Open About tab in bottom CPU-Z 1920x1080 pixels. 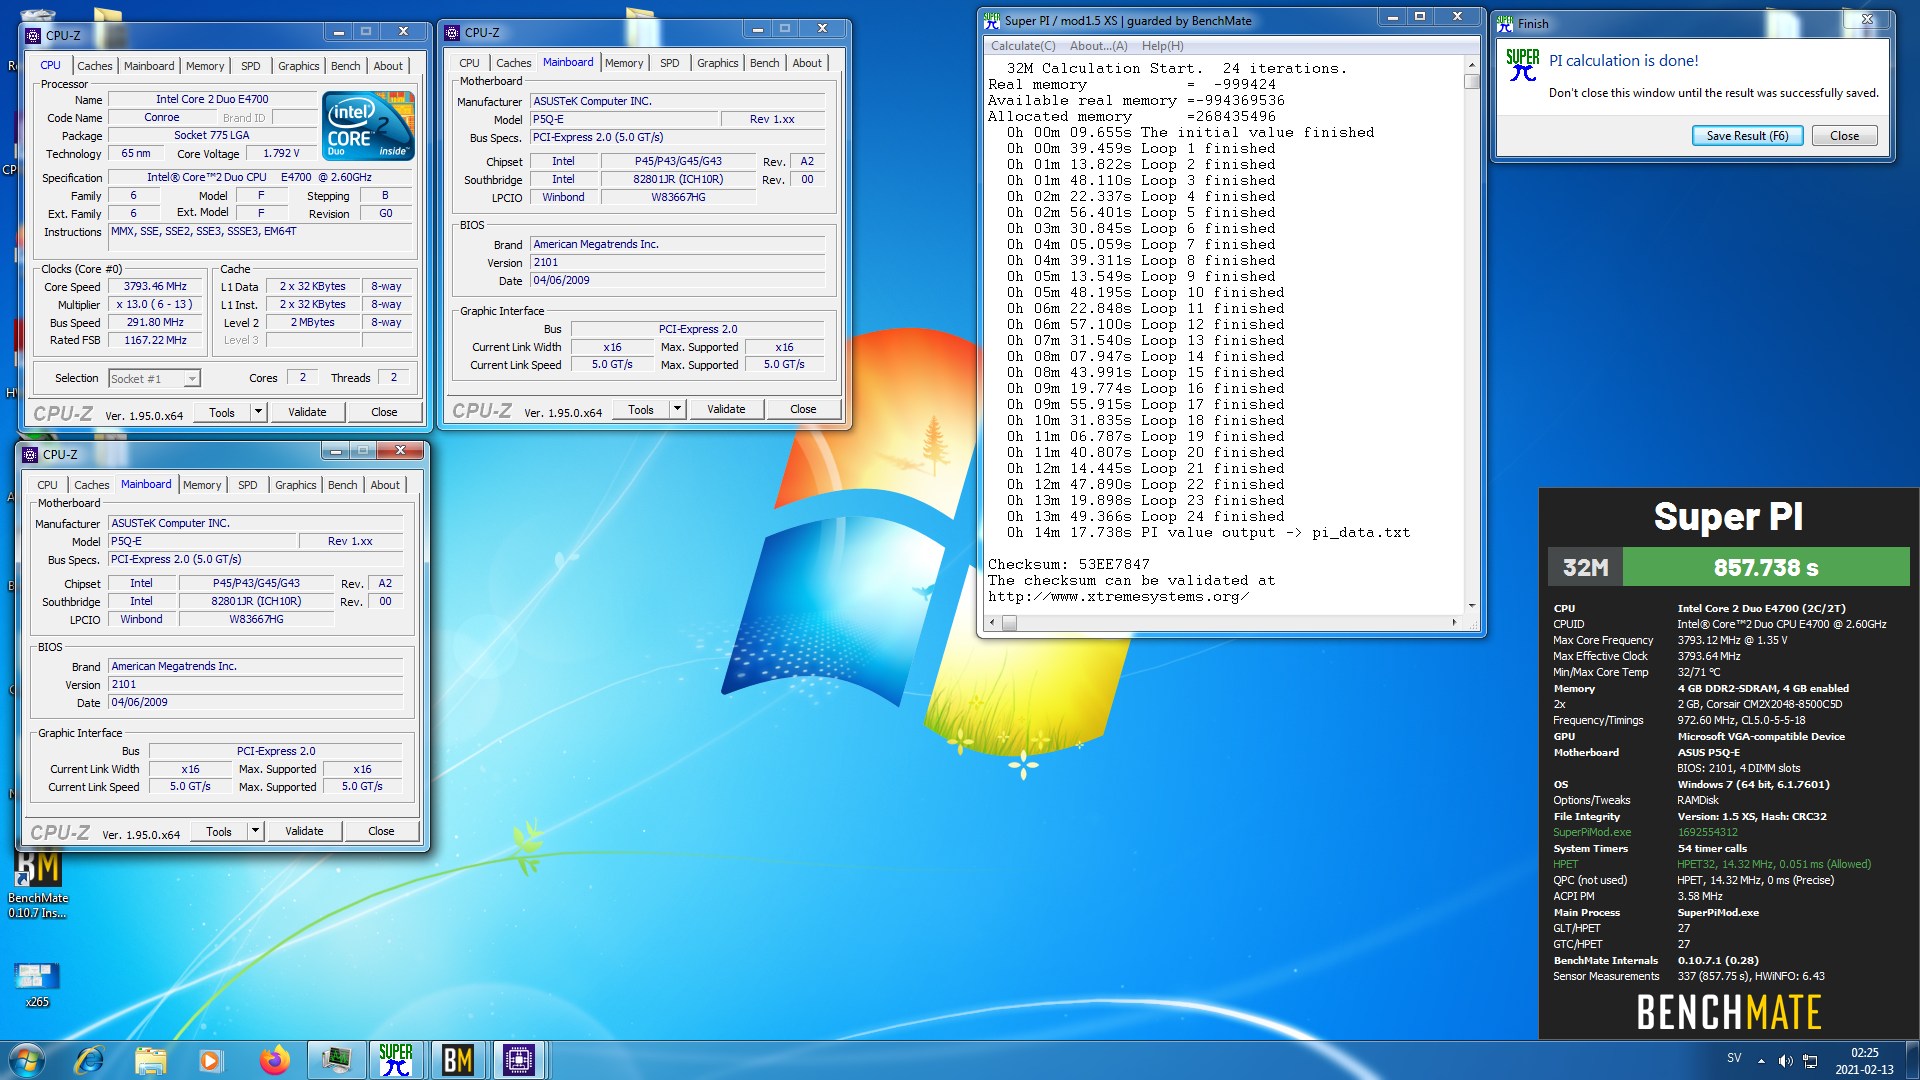pyautogui.click(x=385, y=485)
